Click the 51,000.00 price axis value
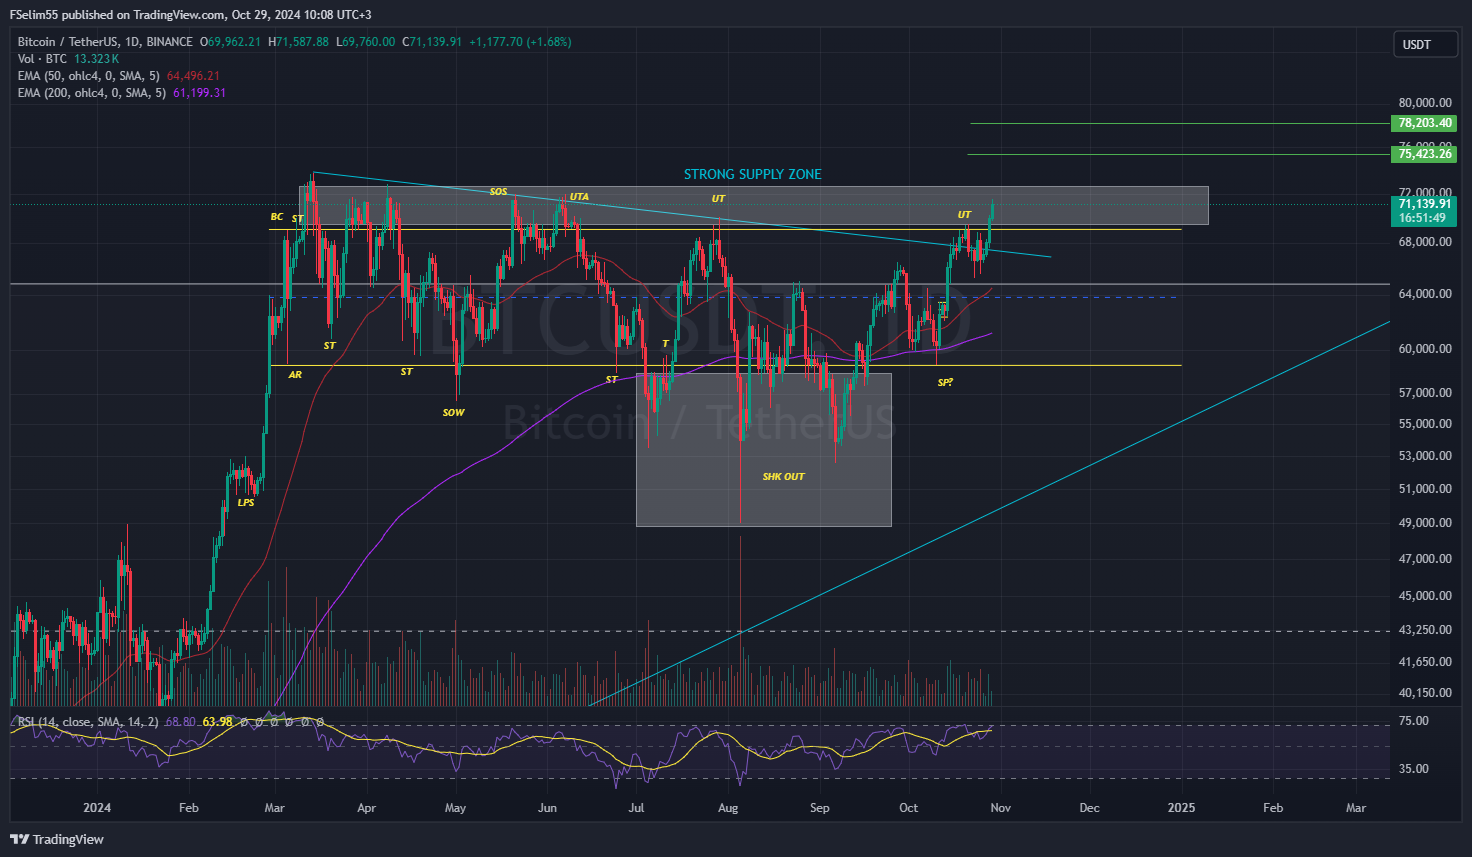Viewport: 1472px width, 857px height. click(x=1425, y=489)
